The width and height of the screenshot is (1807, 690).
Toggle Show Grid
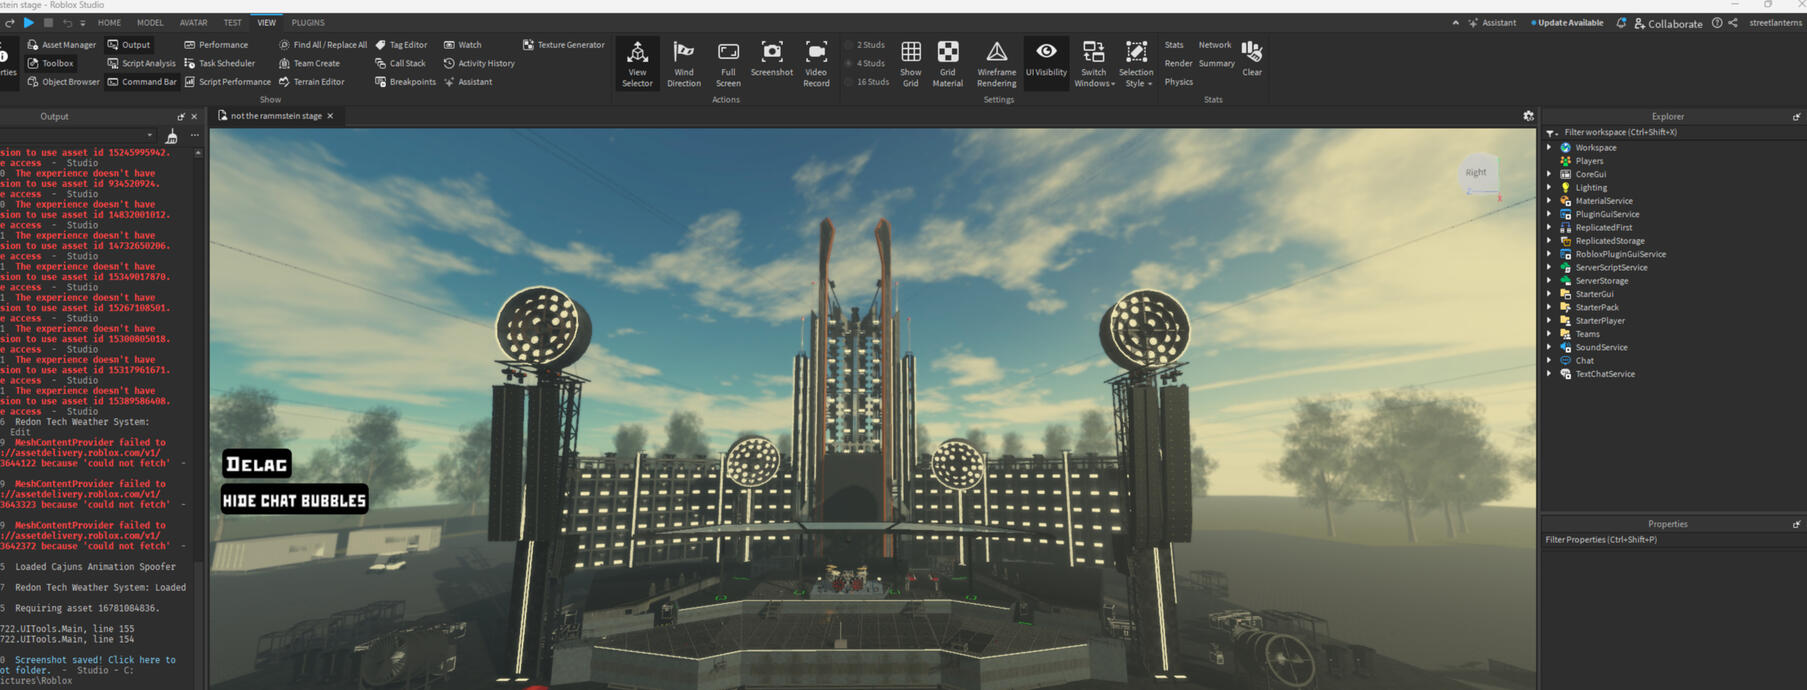tap(910, 63)
